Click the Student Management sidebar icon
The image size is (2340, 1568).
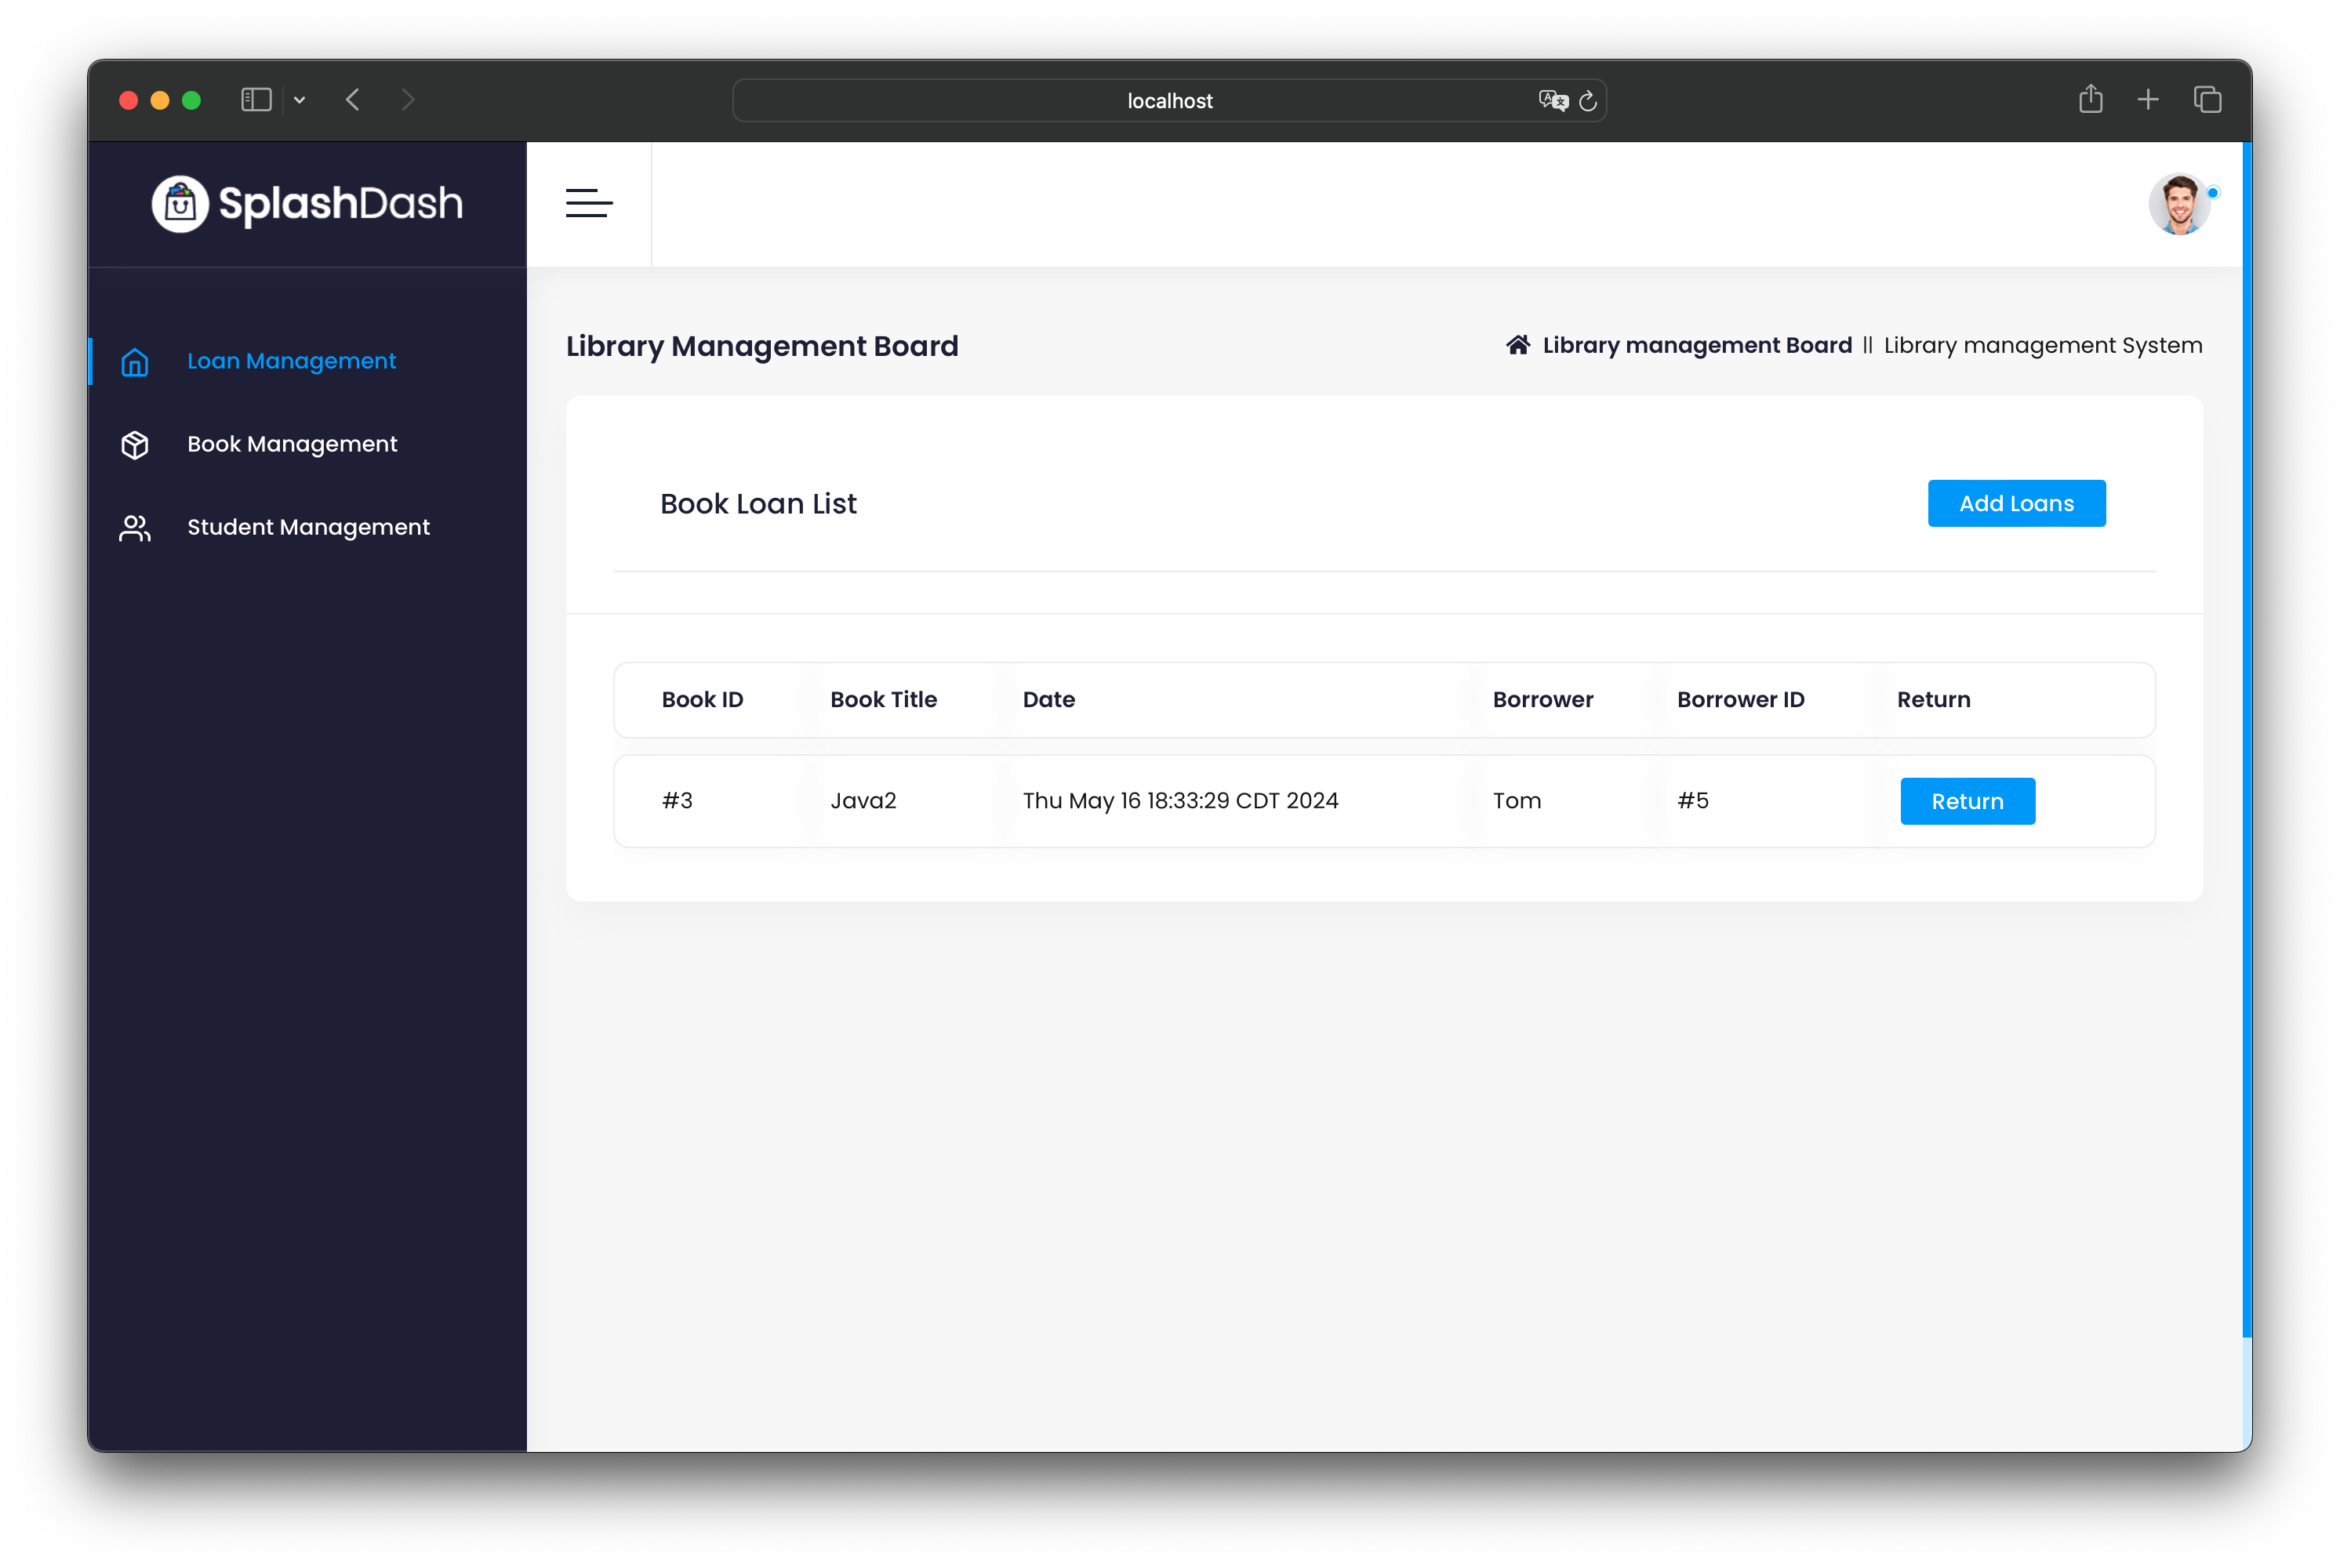tap(136, 527)
